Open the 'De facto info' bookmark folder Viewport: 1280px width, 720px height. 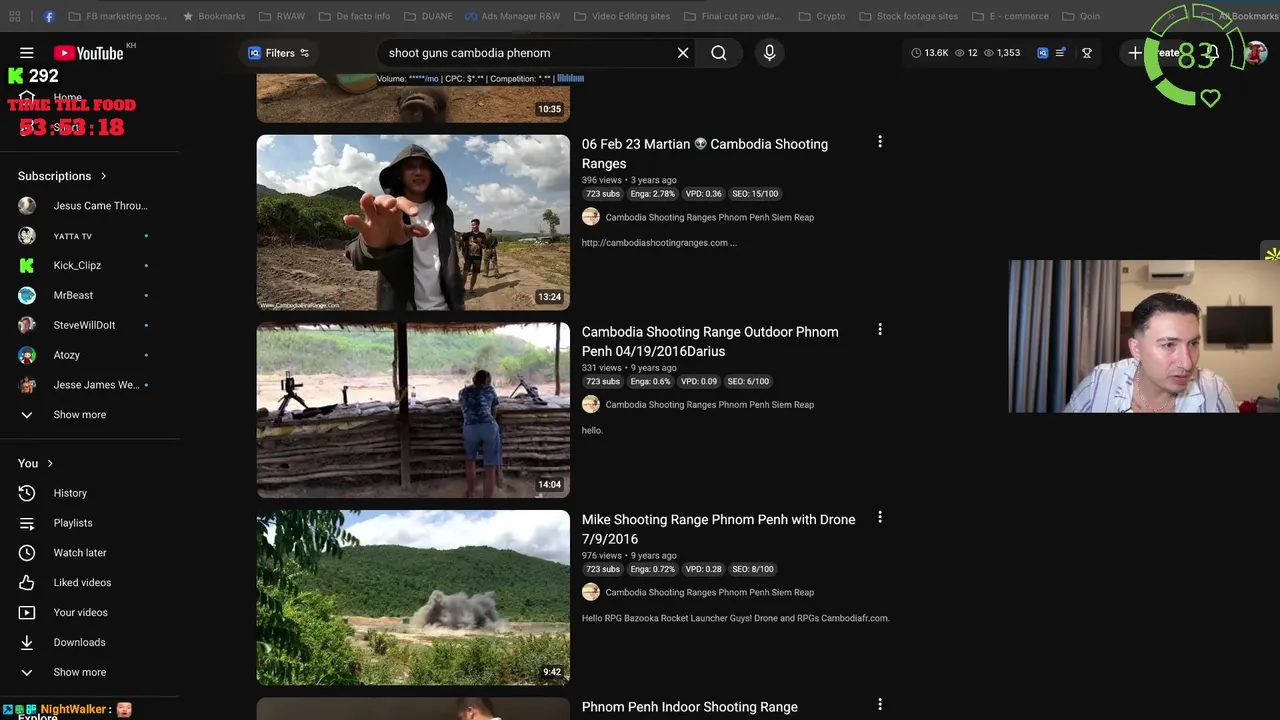point(354,16)
